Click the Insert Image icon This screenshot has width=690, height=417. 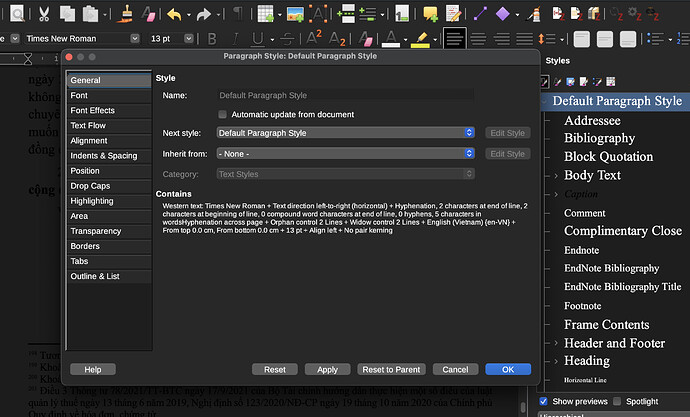295,14
